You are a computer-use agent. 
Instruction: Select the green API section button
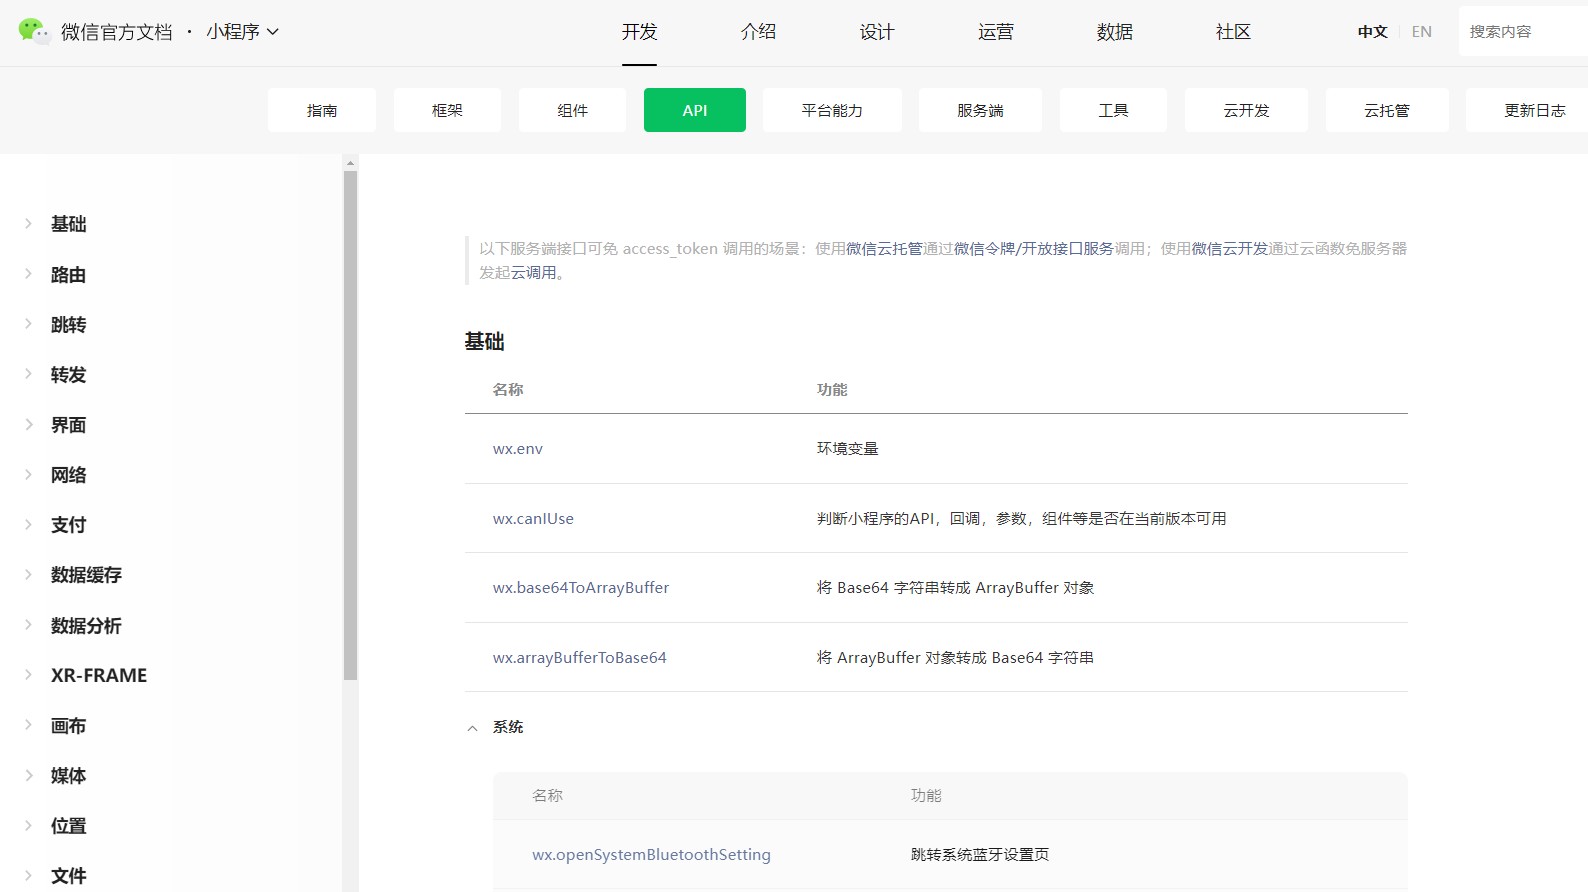tap(695, 110)
